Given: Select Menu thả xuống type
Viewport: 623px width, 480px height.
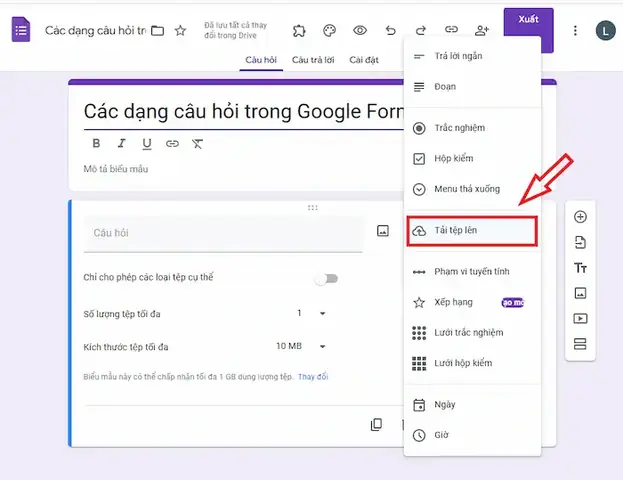Looking at the screenshot, I should click(x=472, y=189).
